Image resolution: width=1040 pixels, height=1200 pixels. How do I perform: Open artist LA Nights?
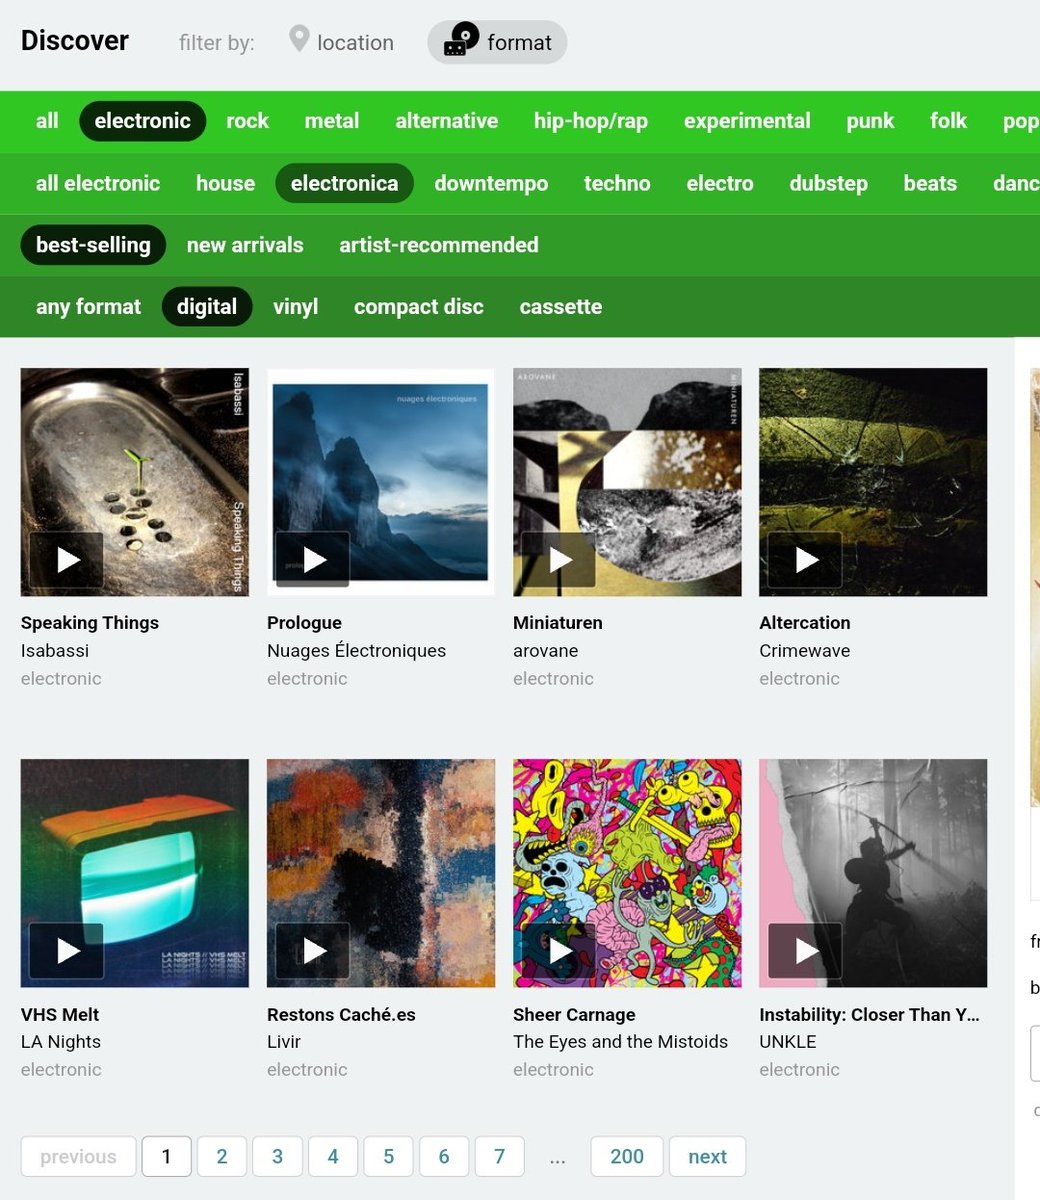pos(61,1042)
